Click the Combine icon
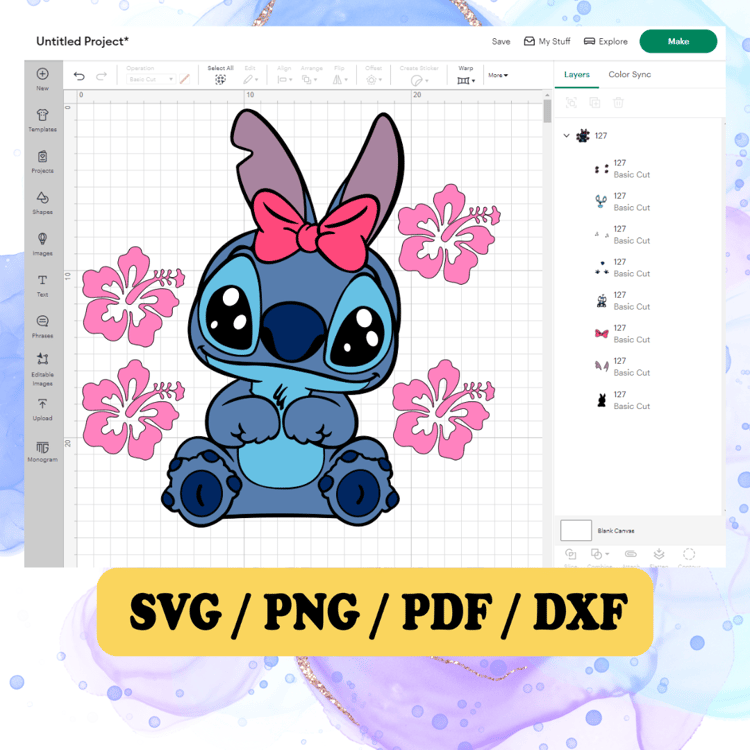Viewport: 750px width, 750px height. [x=599, y=555]
